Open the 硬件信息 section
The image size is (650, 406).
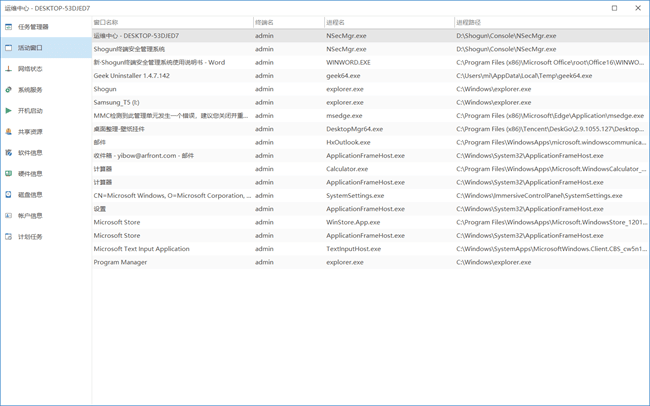coord(30,174)
